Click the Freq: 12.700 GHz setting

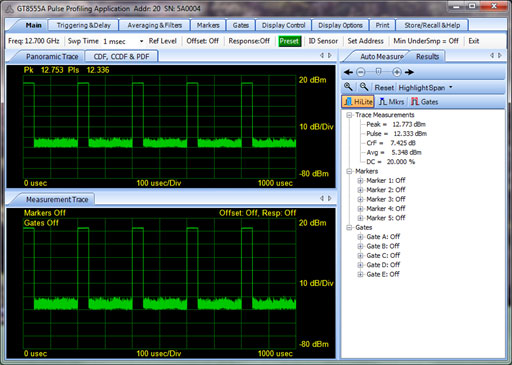coord(34,41)
